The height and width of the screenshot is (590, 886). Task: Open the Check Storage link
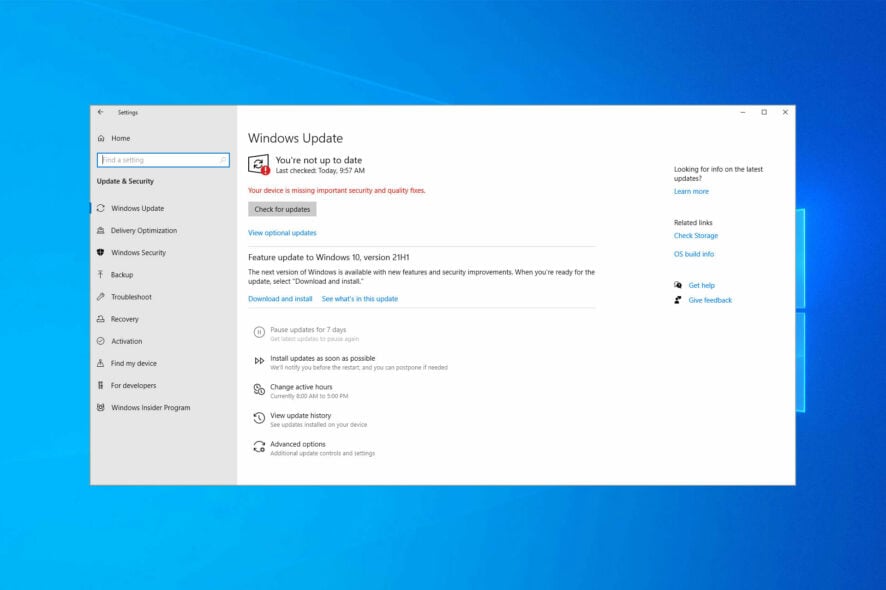click(696, 236)
